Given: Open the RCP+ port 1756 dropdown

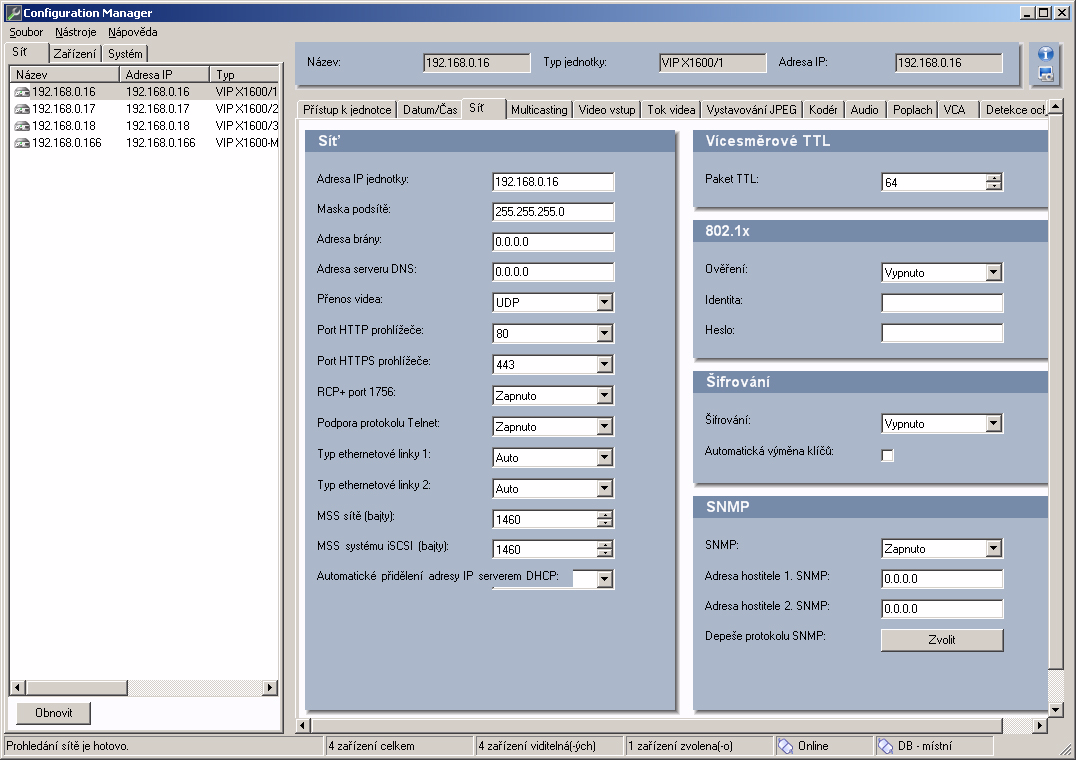Looking at the screenshot, I should [x=604, y=395].
